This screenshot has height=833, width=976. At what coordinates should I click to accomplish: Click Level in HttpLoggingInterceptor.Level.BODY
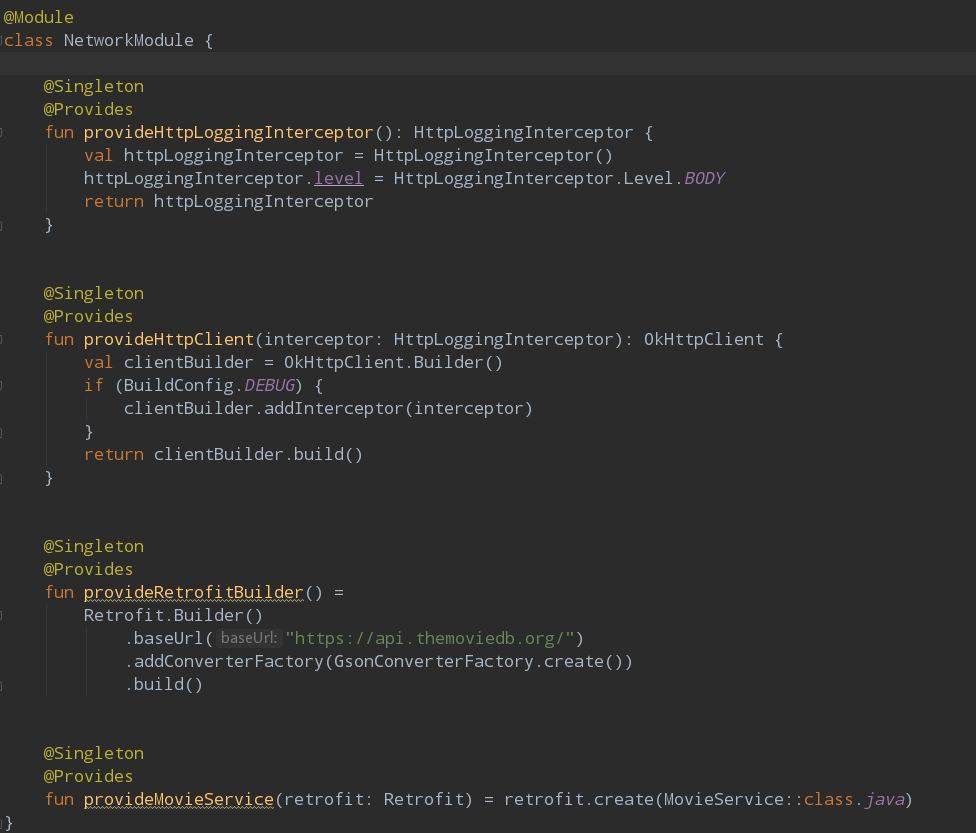pos(648,179)
